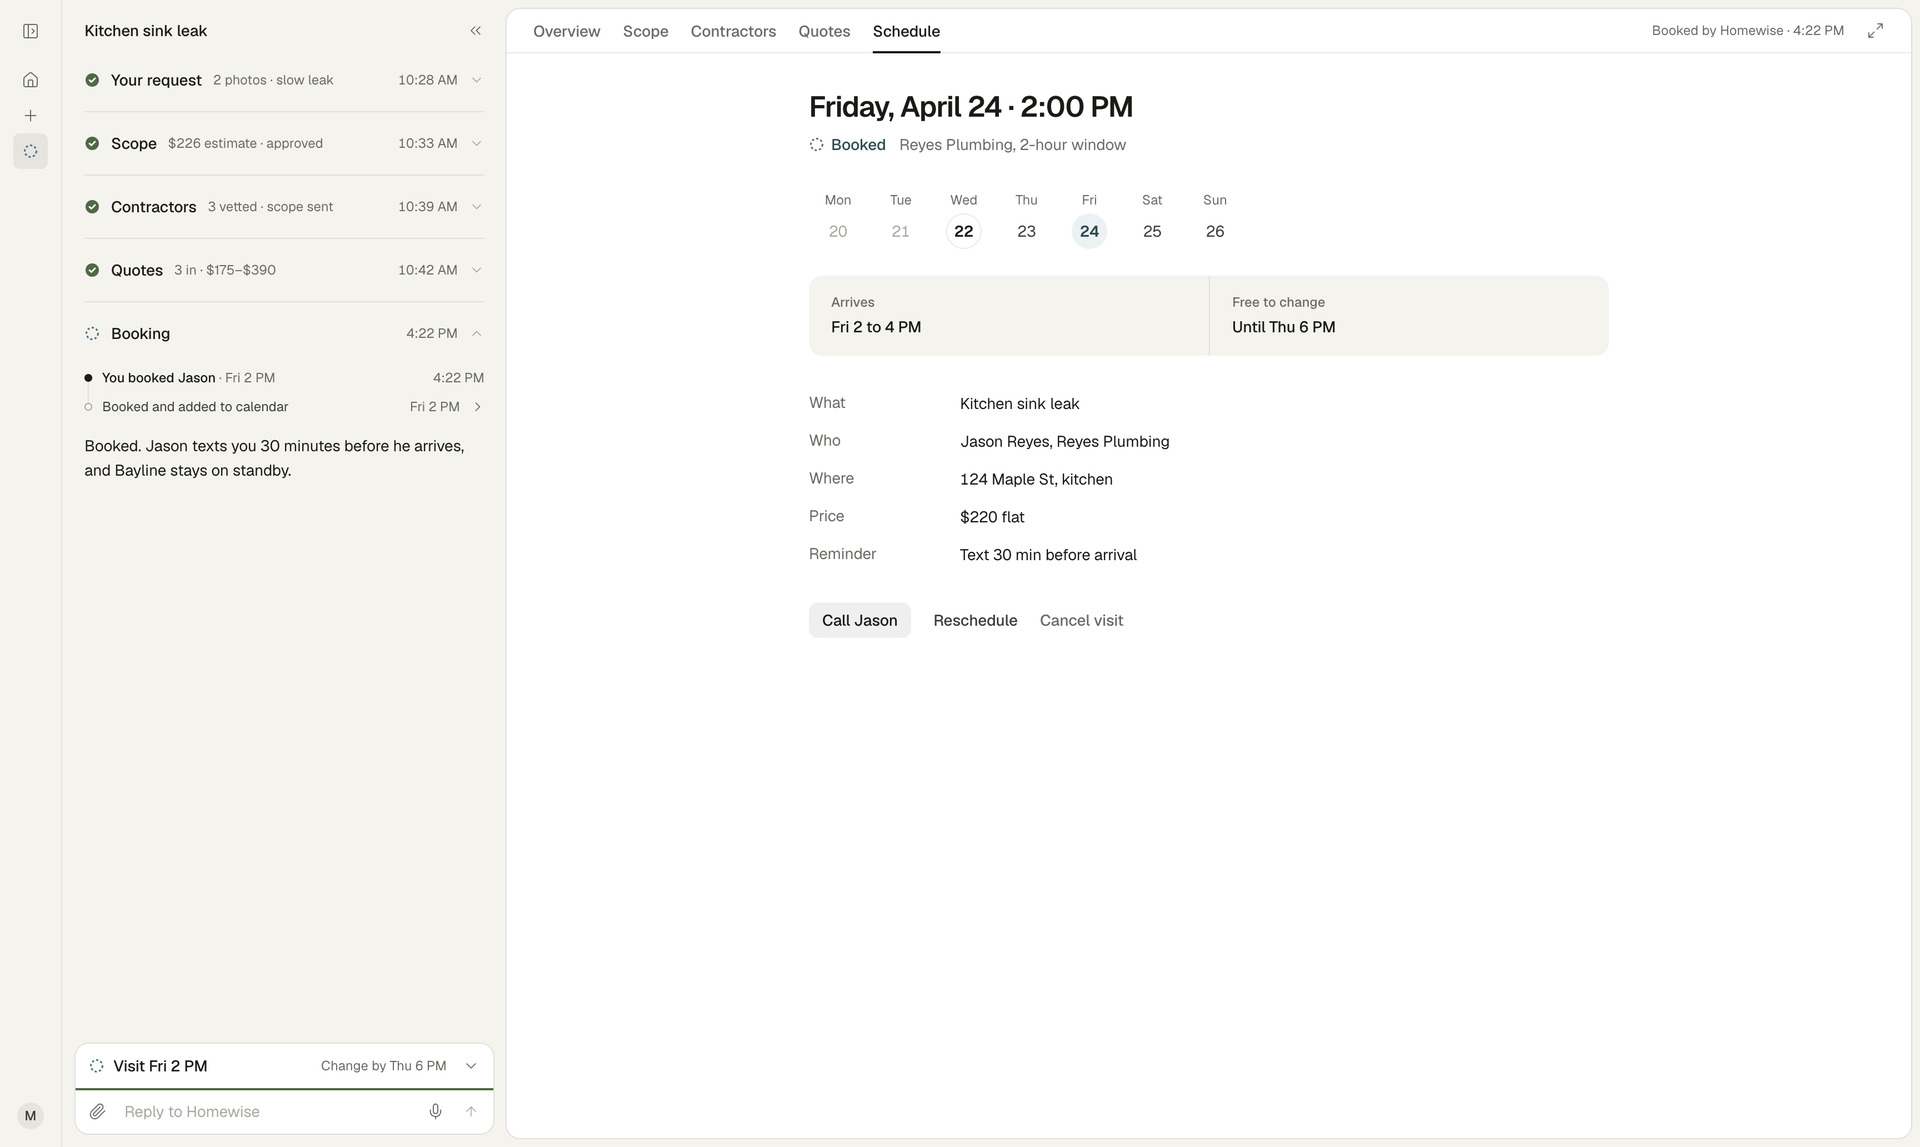This screenshot has height=1147, width=1920.
Task: Toggle the sidebar panel icon
Action: click(x=30, y=31)
